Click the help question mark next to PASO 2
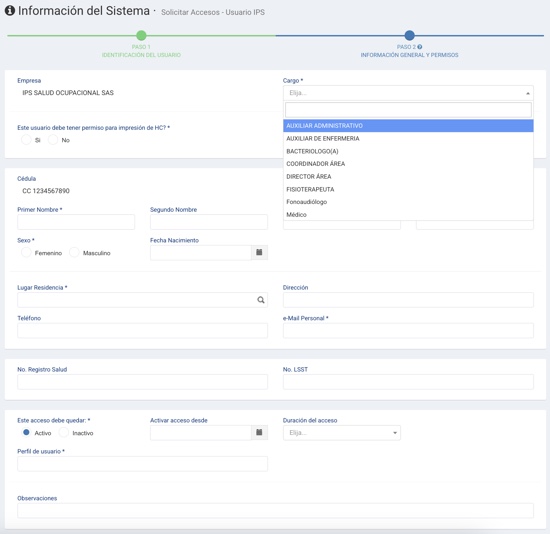The image size is (550, 534). click(420, 47)
